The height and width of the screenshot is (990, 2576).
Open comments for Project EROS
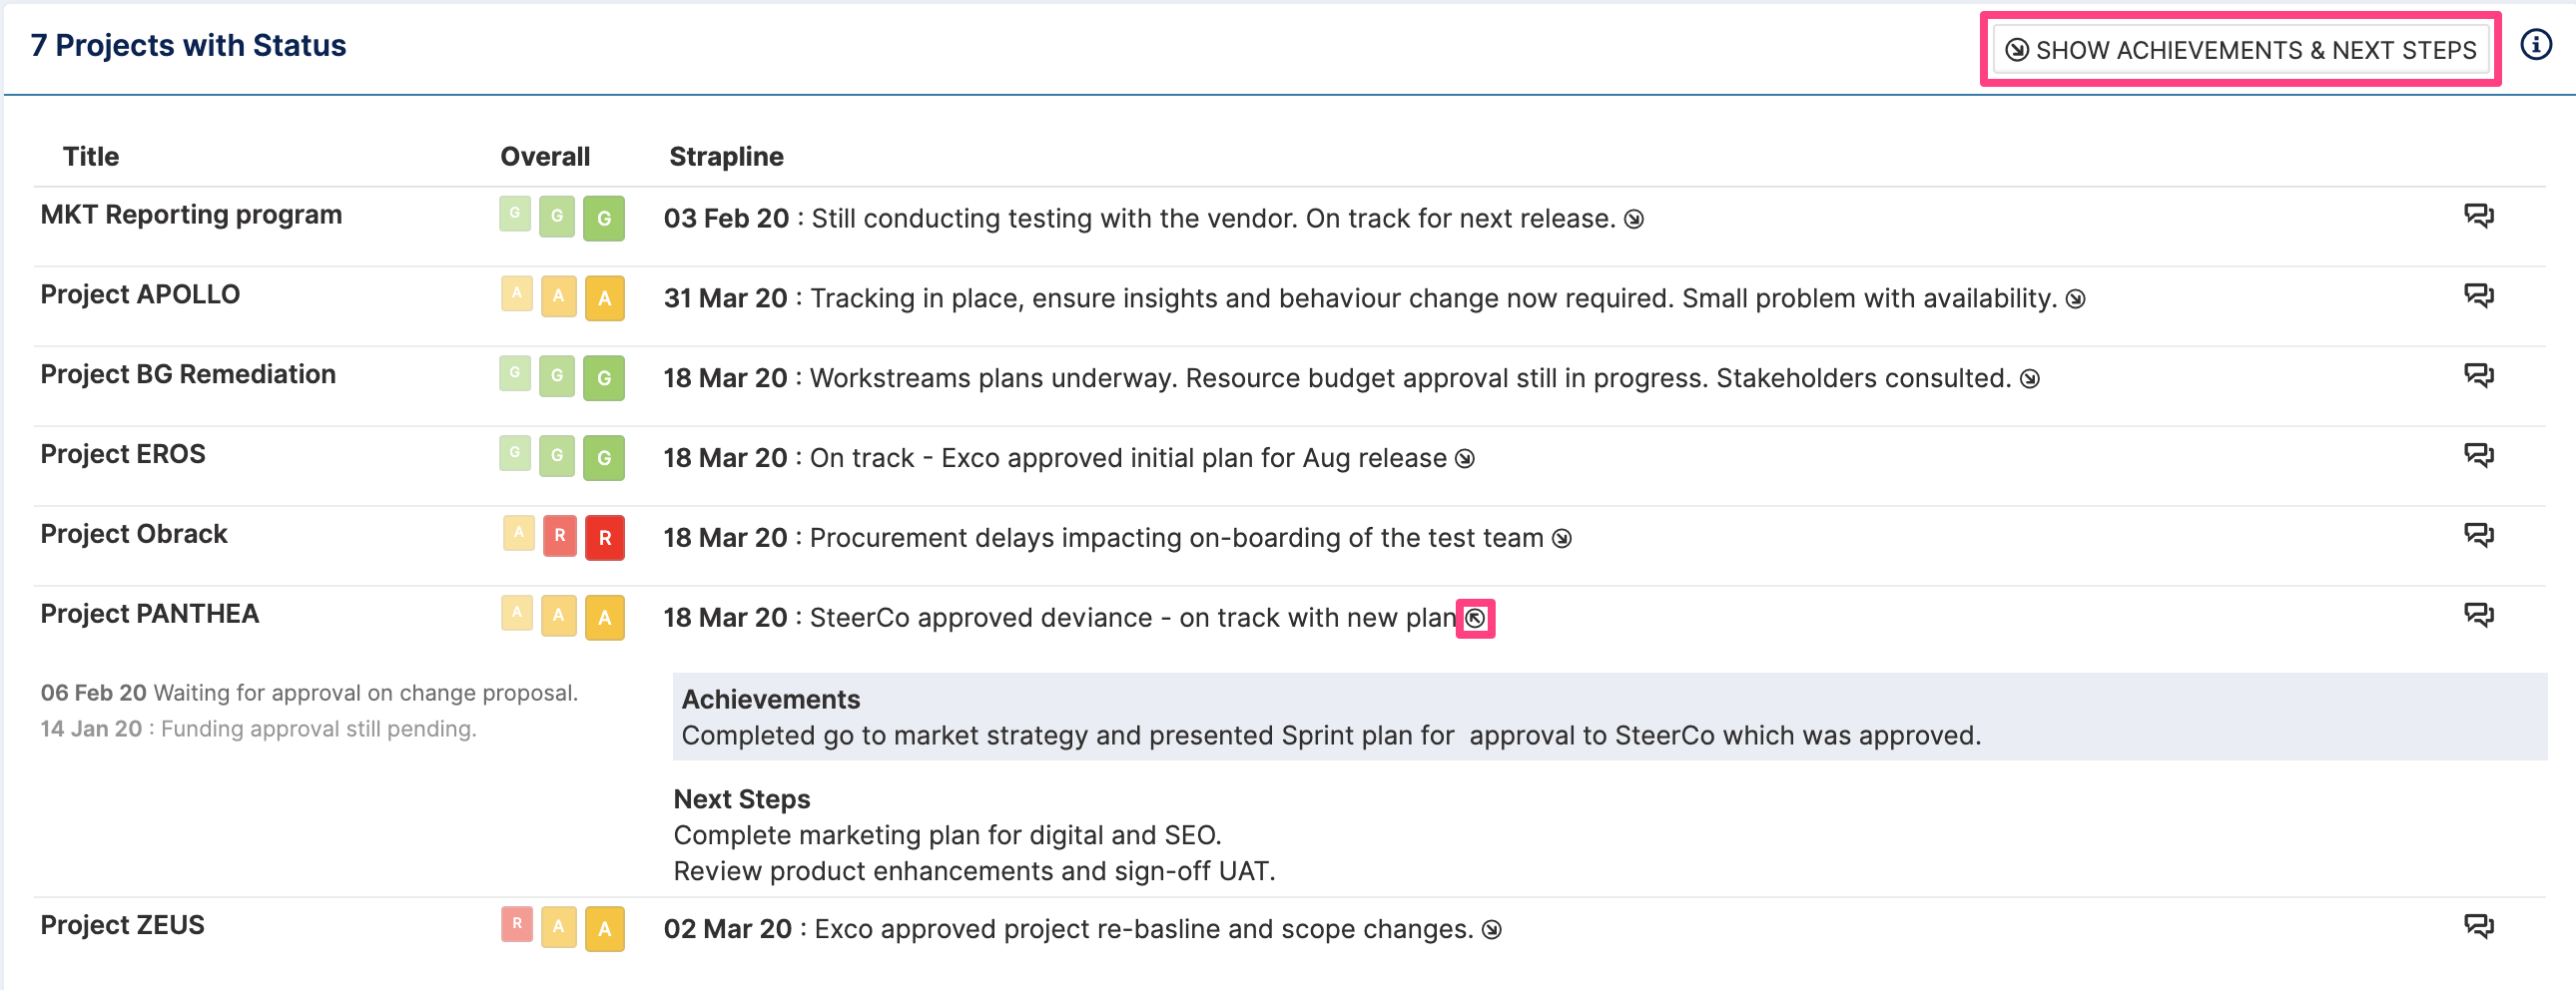point(2478,456)
